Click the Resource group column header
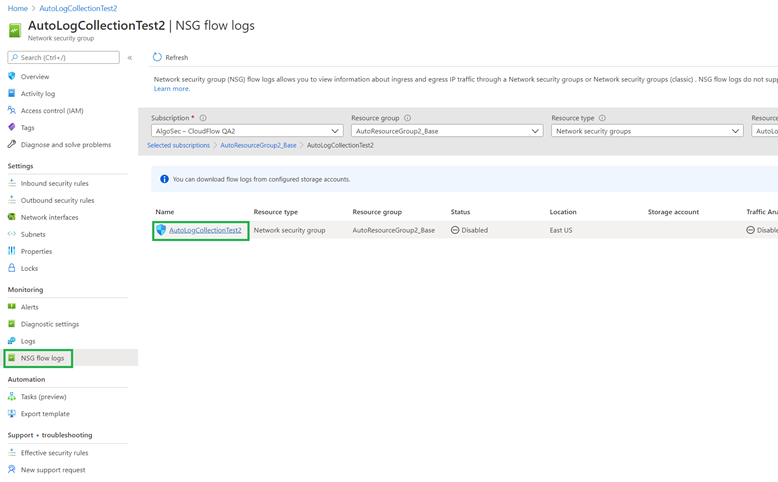 click(377, 211)
